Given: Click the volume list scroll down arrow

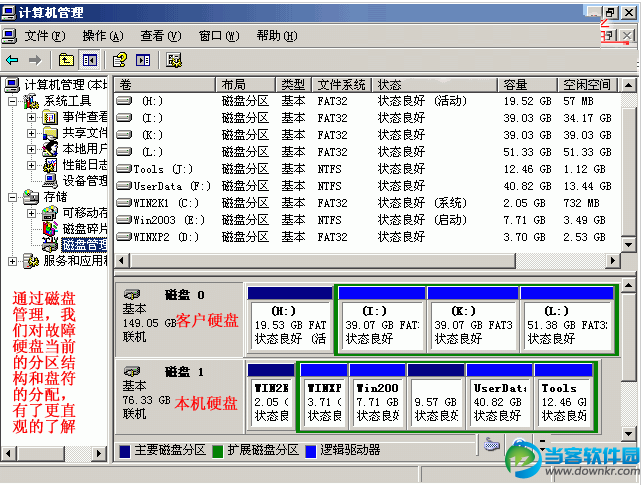Looking at the screenshot, I should click(x=628, y=244).
